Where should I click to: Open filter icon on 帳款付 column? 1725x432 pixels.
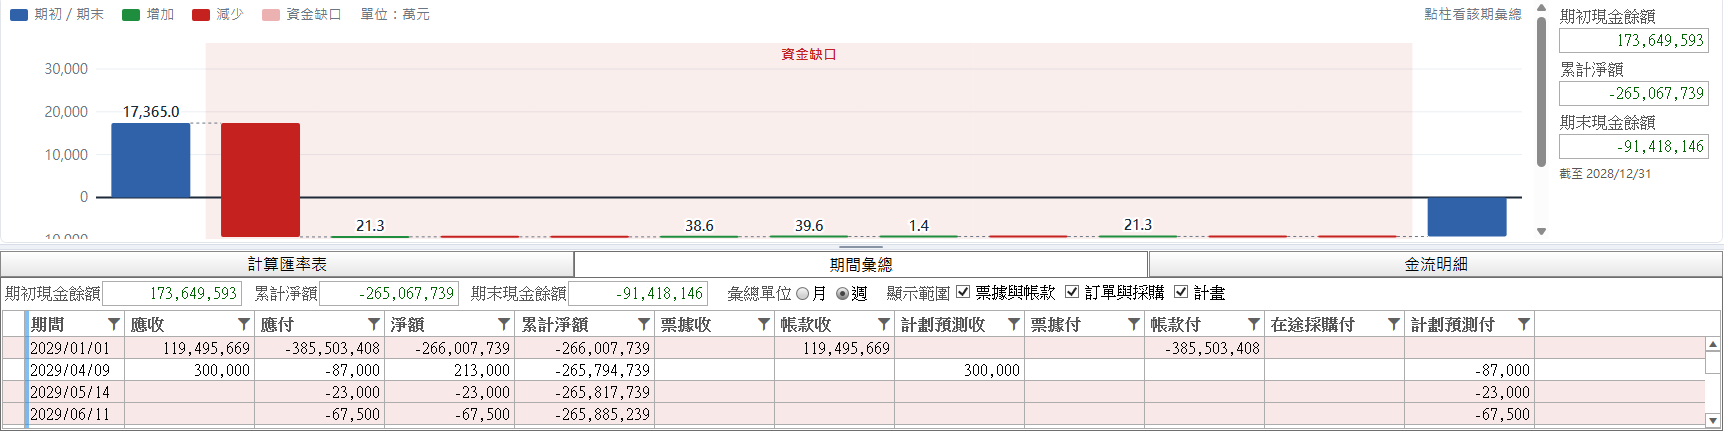click(1254, 324)
